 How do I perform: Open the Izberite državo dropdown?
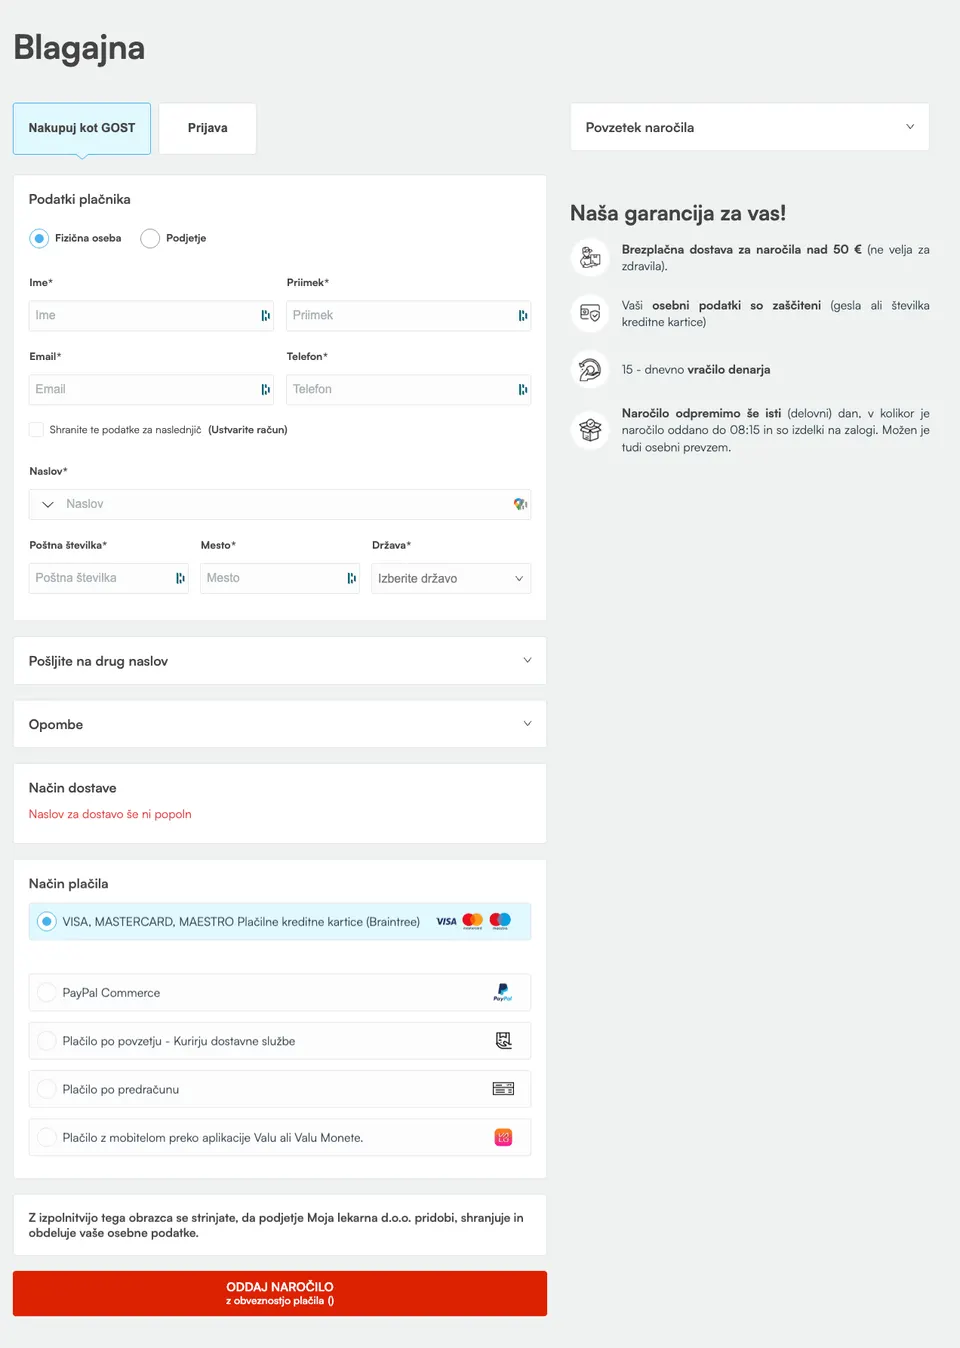tap(451, 579)
